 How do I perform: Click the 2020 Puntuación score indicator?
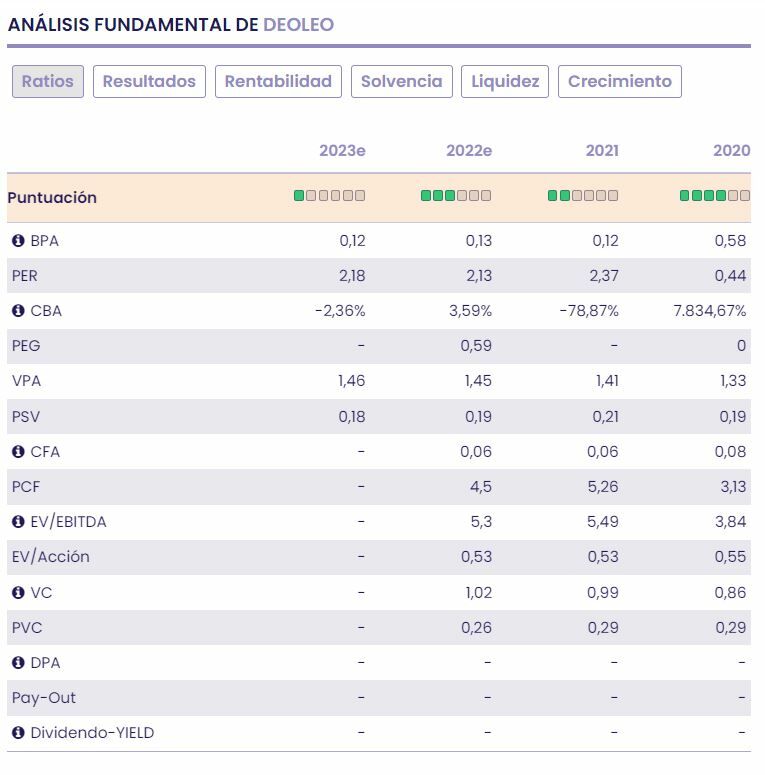(x=714, y=196)
